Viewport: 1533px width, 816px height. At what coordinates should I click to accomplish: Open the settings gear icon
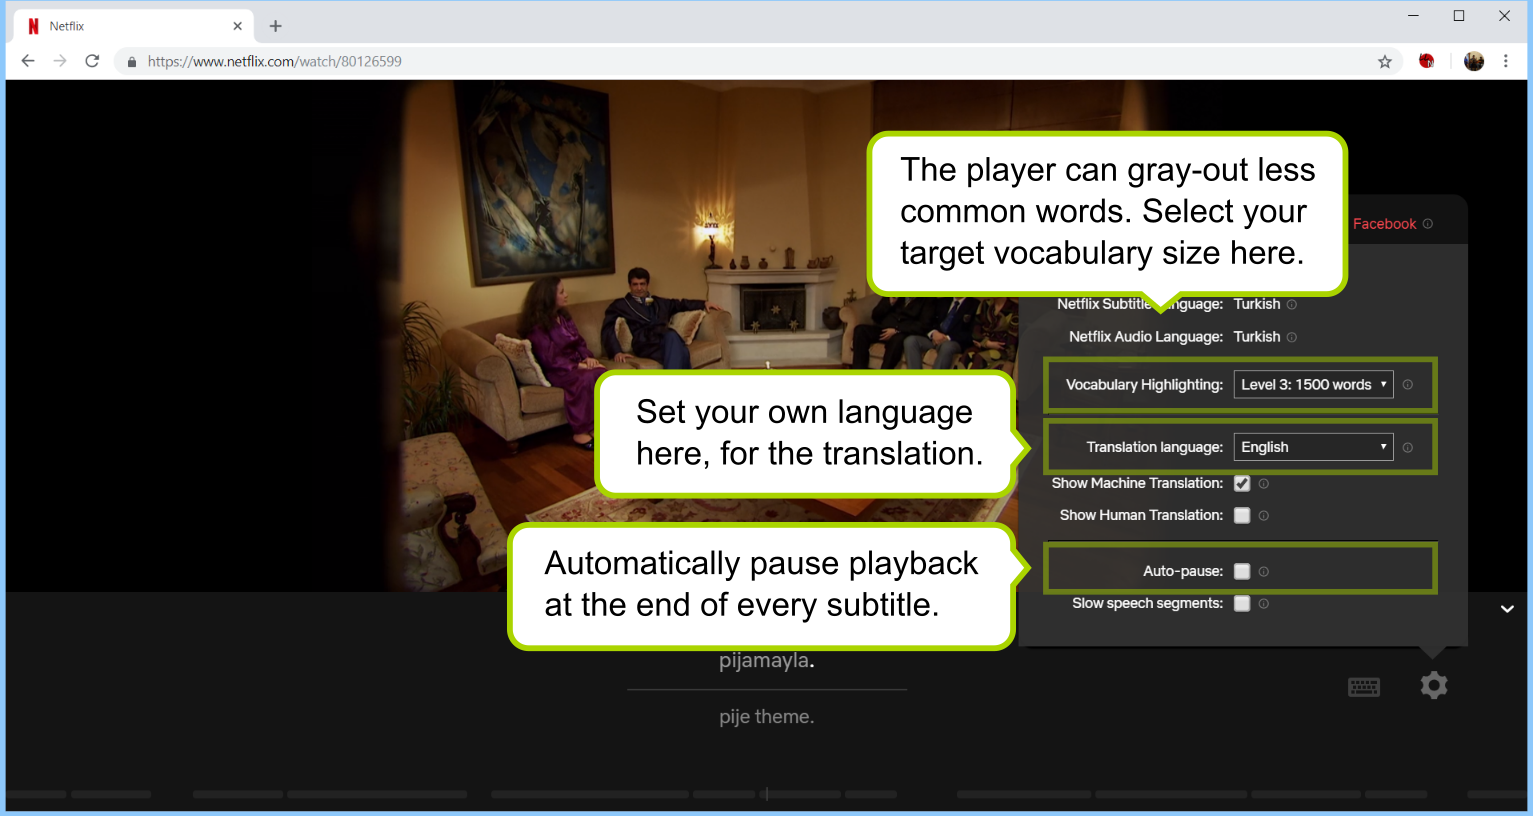click(1433, 685)
